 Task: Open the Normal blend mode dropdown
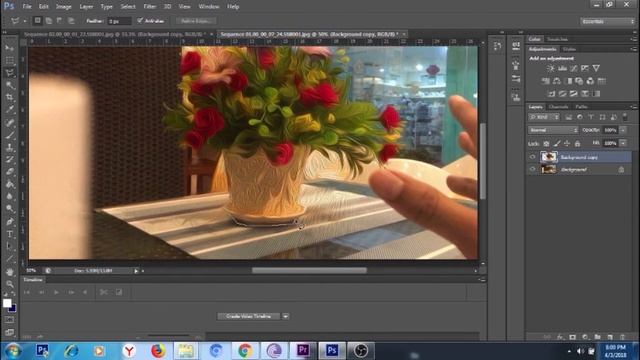(553, 130)
